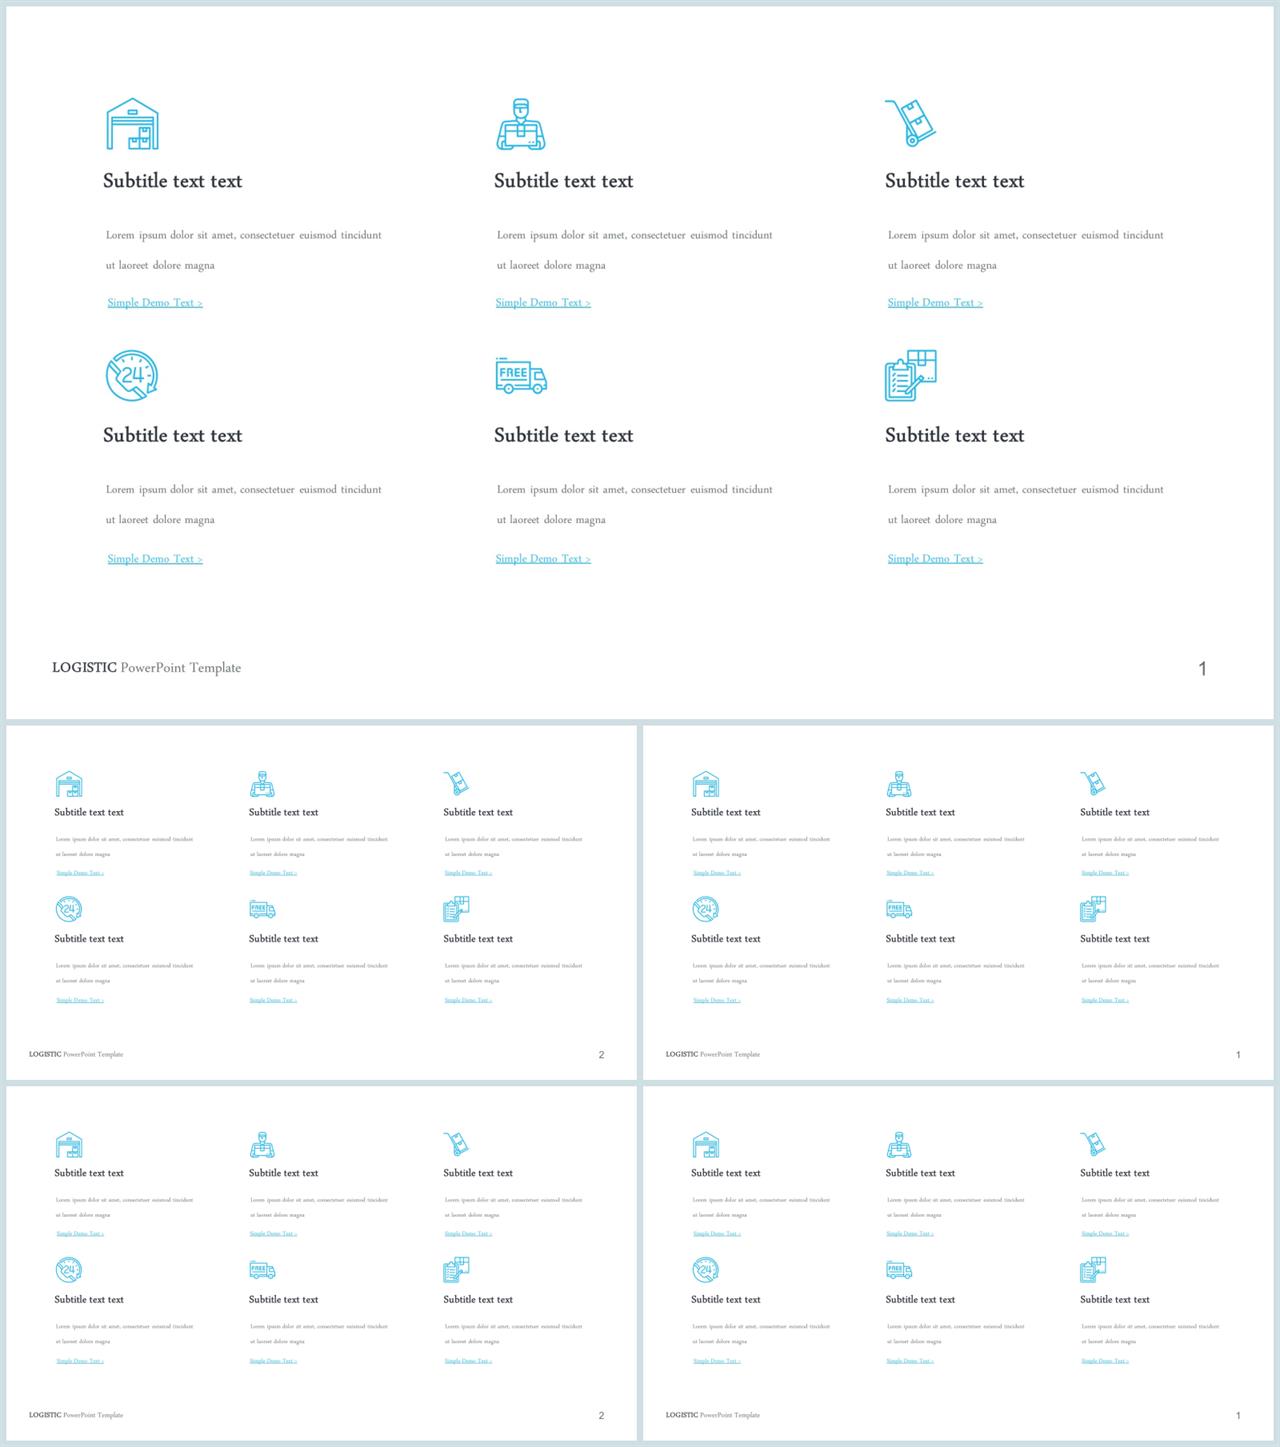Select Subtitle text text heading under delivery man, large slide
This screenshot has width=1280, height=1447.
(564, 181)
